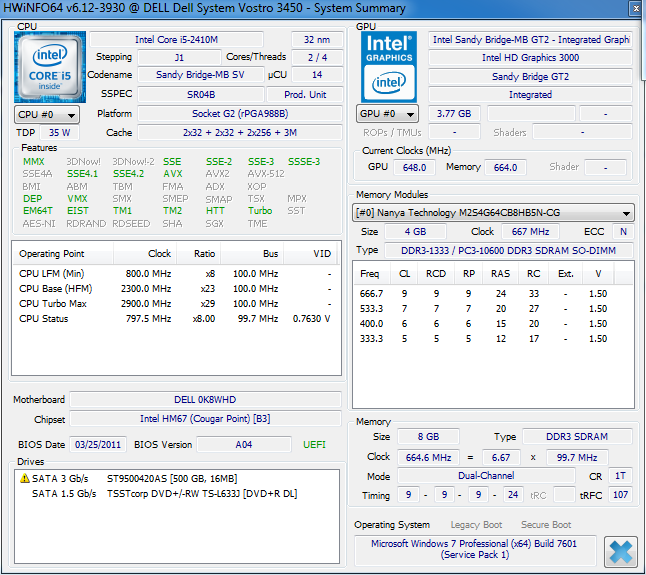Viewport: 646px width, 575px height.
Task: Select the 533.3 frequency timing row
Action: coord(493,309)
